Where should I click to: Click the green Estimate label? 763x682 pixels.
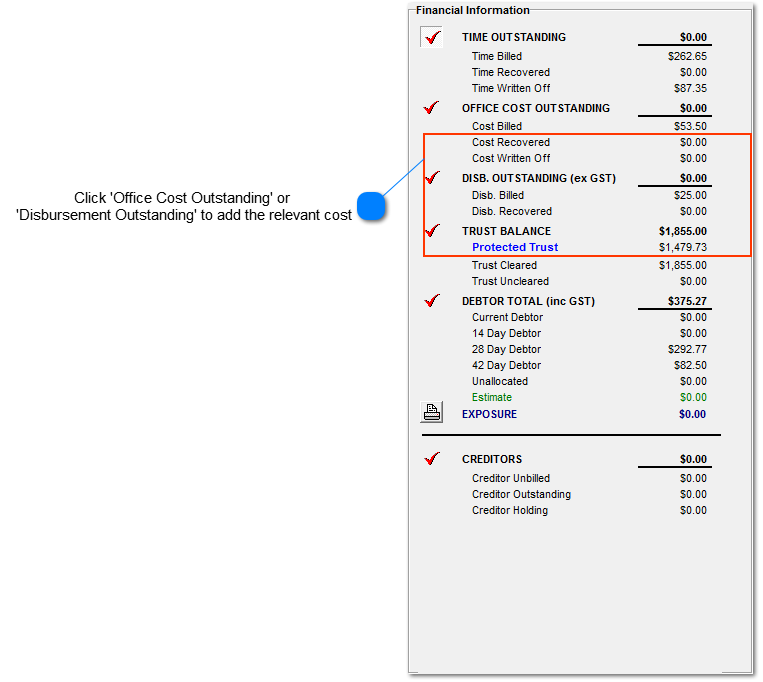point(492,397)
